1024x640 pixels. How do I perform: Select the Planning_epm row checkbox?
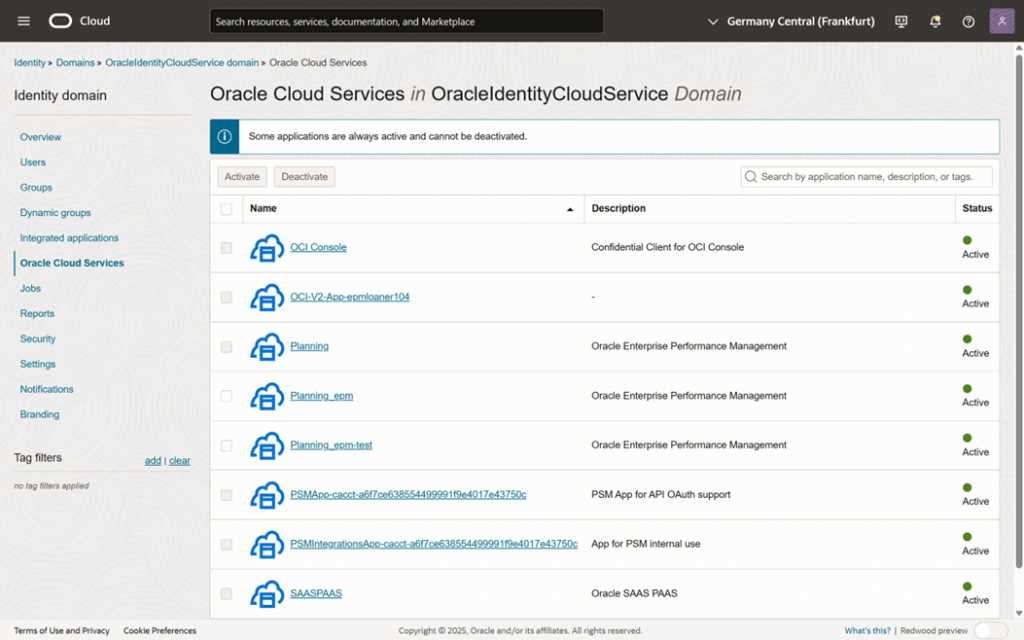(226, 396)
